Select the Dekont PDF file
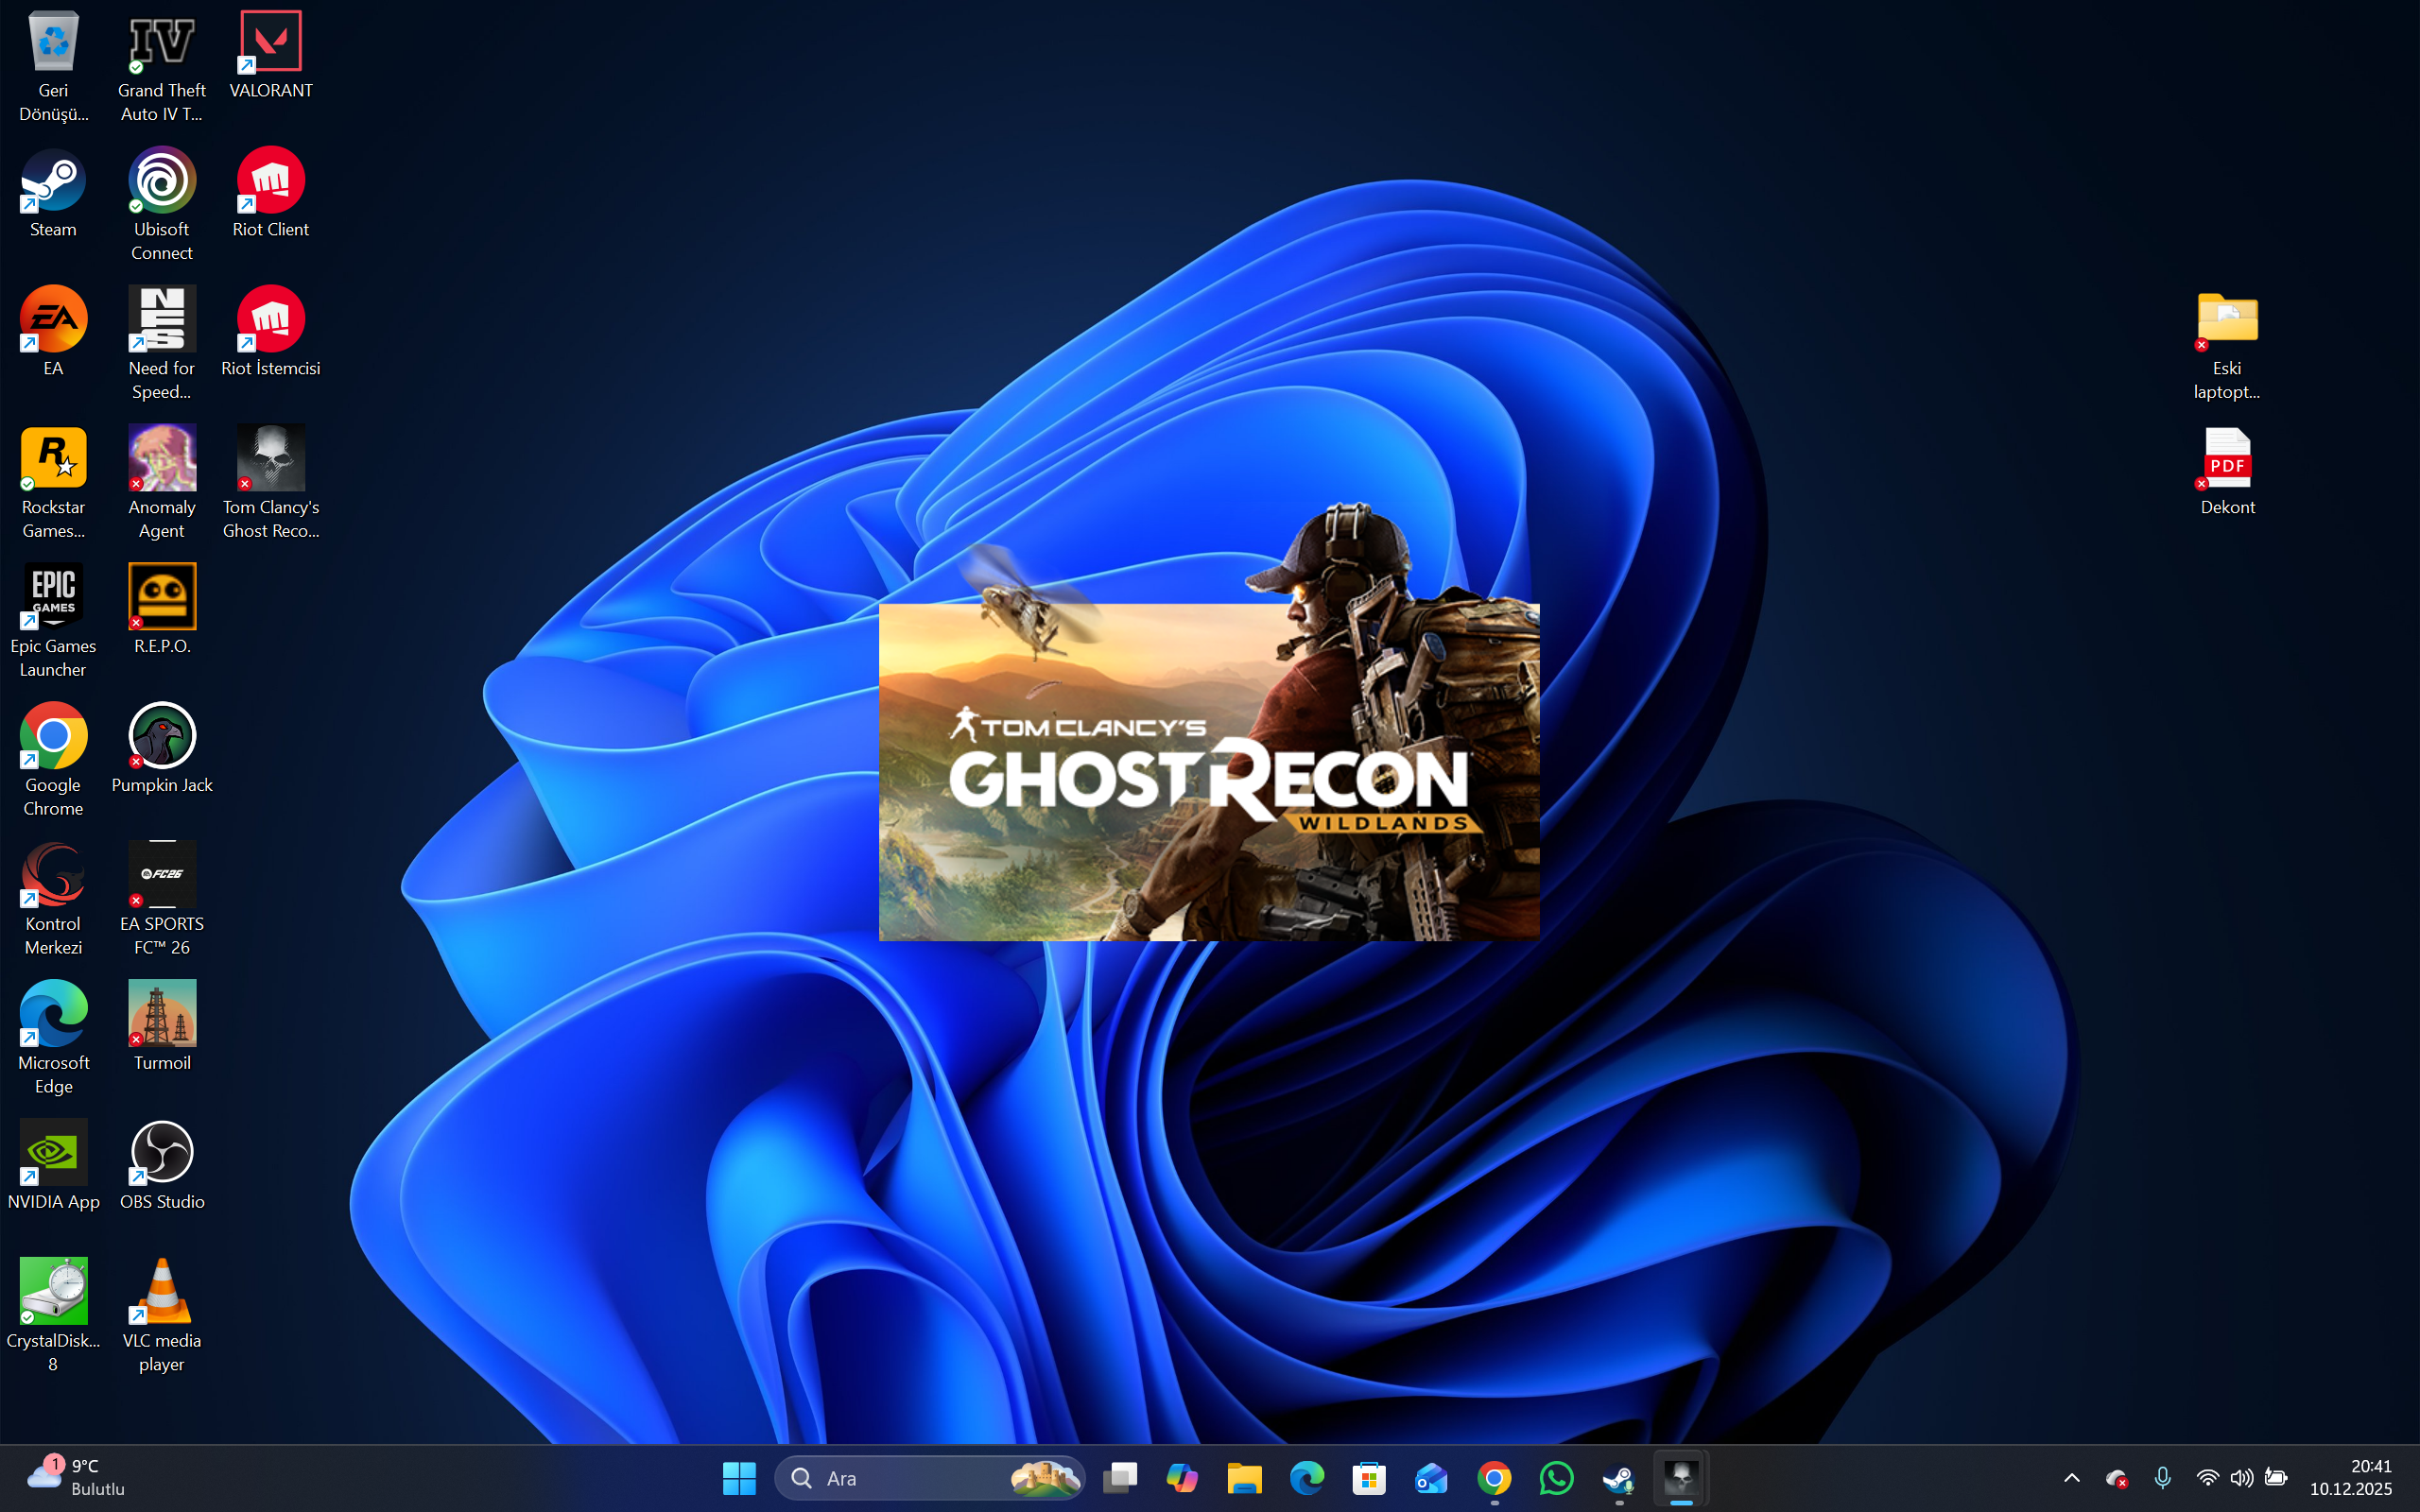The image size is (2420, 1512). (x=2227, y=472)
